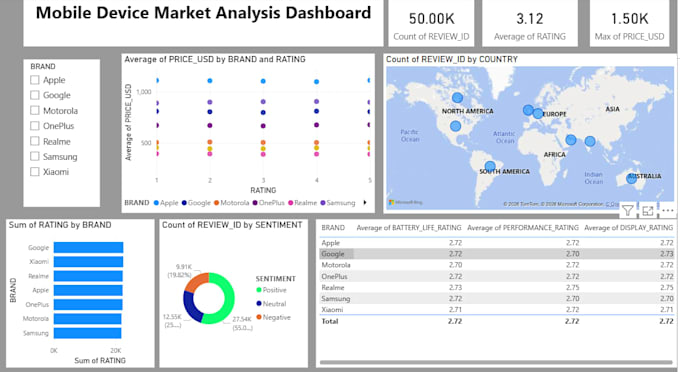Select the OnePlus bar in rating chart

tap(88, 304)
